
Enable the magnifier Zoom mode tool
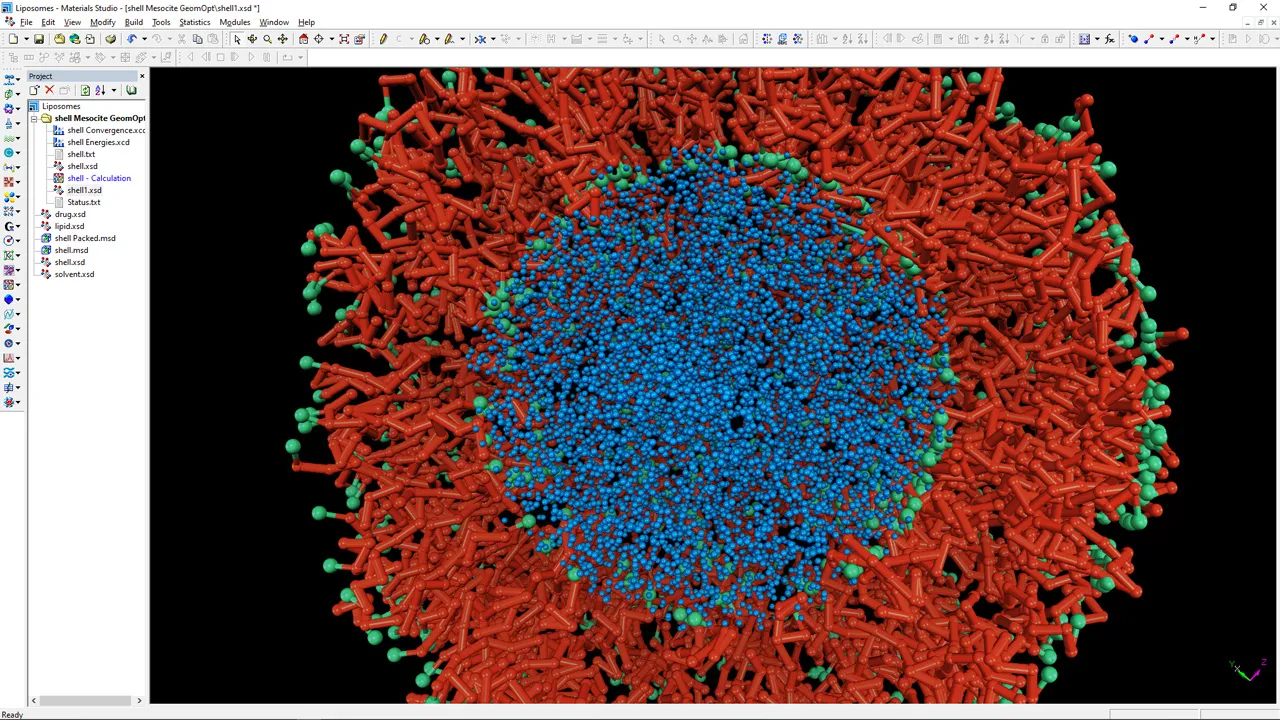coord(267,39)
